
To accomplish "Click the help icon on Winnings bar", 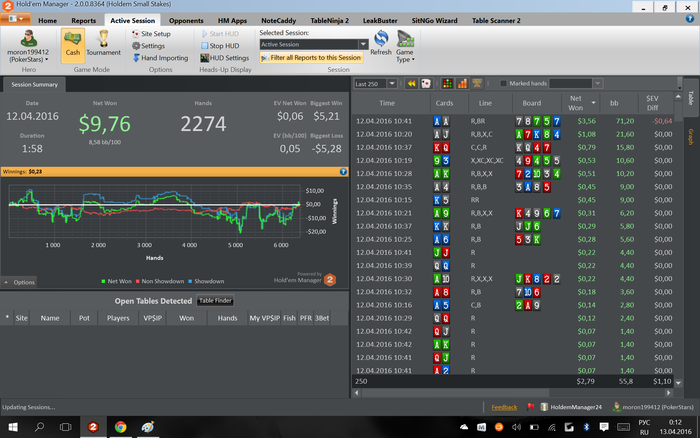I will (343, 171).
